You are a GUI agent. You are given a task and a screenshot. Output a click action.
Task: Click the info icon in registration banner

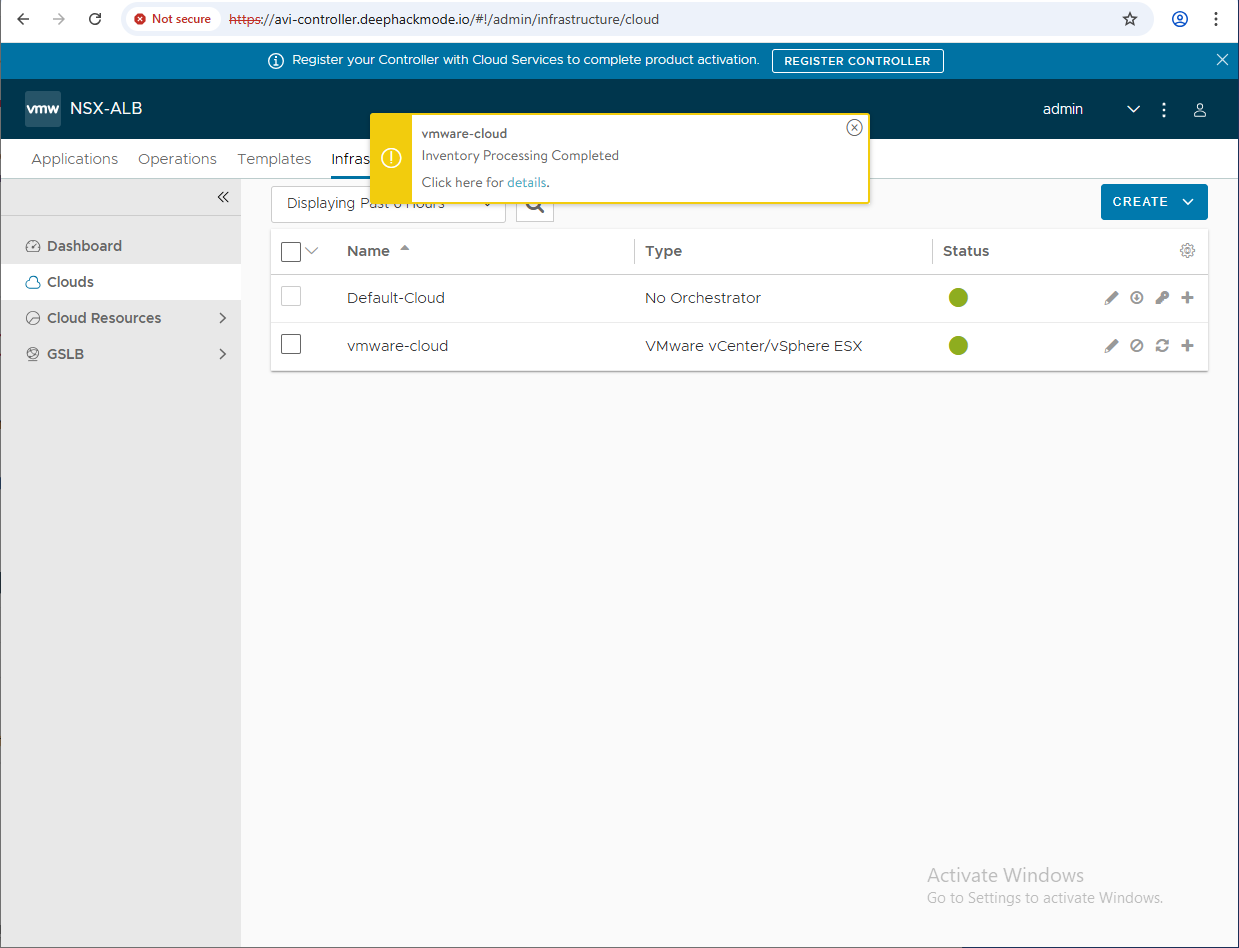pos(276,61)
